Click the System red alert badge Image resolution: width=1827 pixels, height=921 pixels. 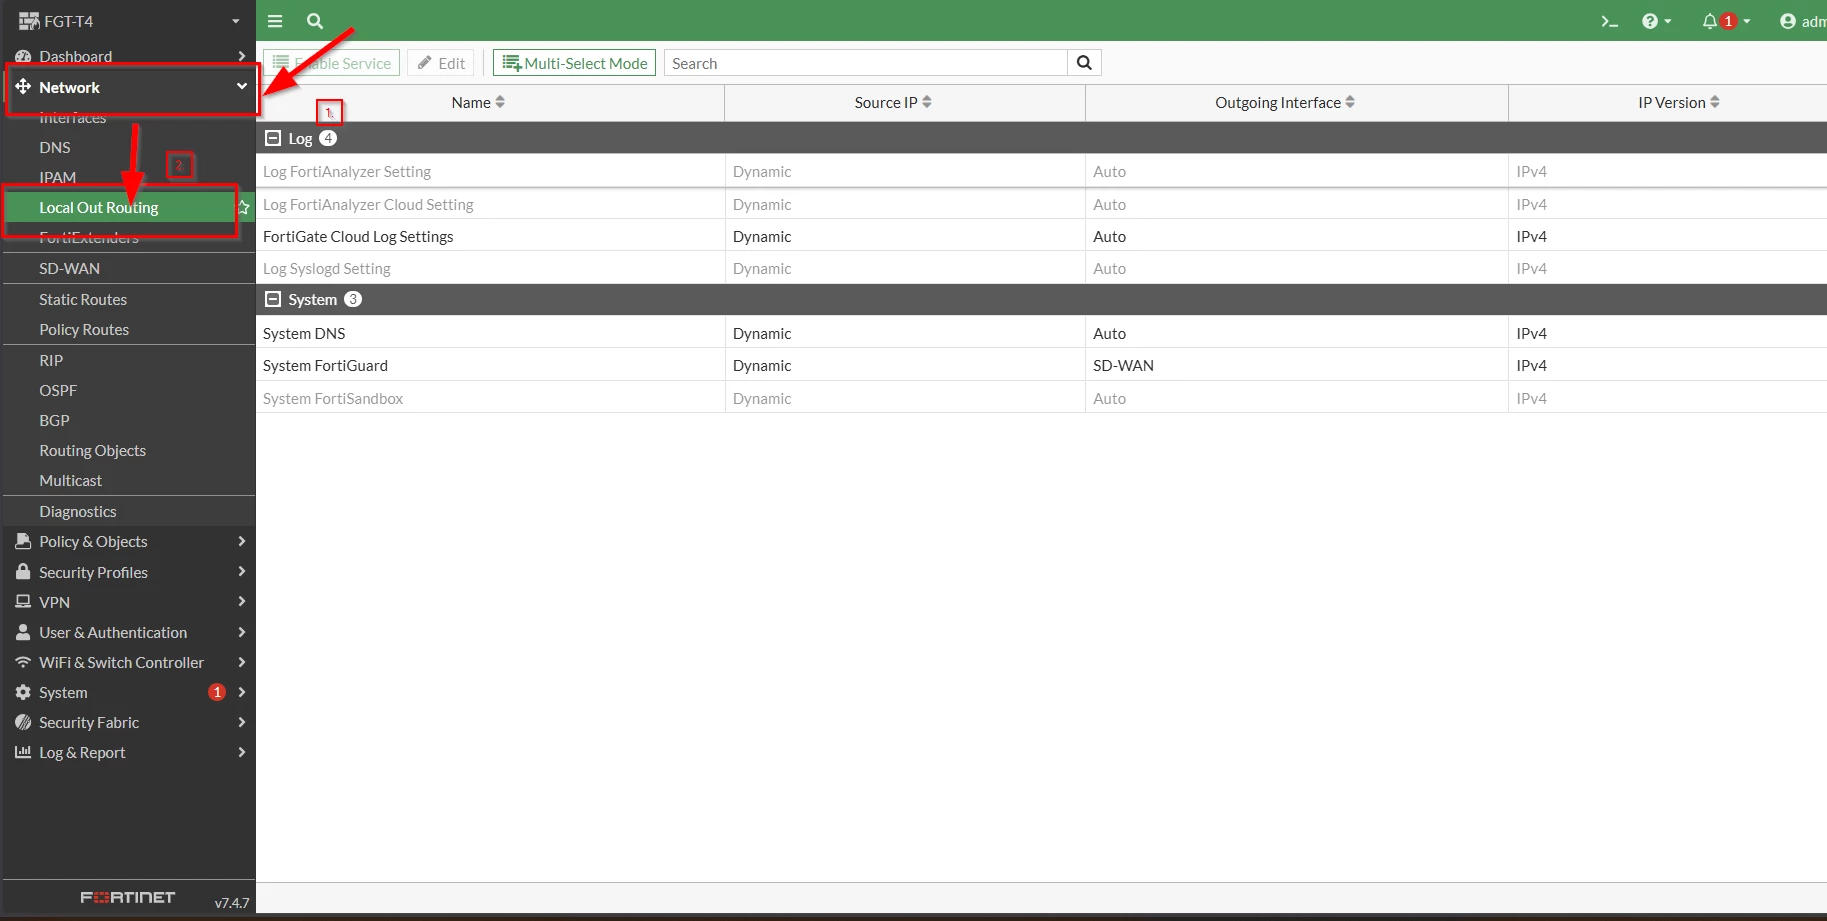pyautogui.click(x=217, y=692)
